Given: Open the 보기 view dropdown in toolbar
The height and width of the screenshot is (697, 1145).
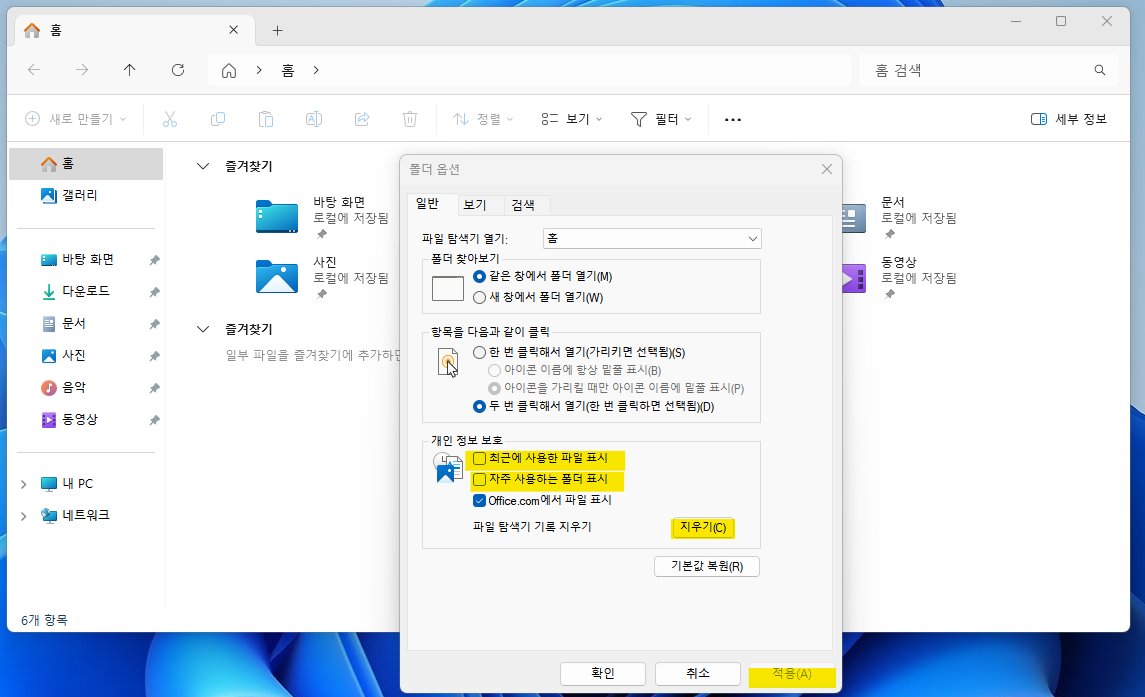Looking at the screenshot, I should pyautogui.click(x=572, y=119).
